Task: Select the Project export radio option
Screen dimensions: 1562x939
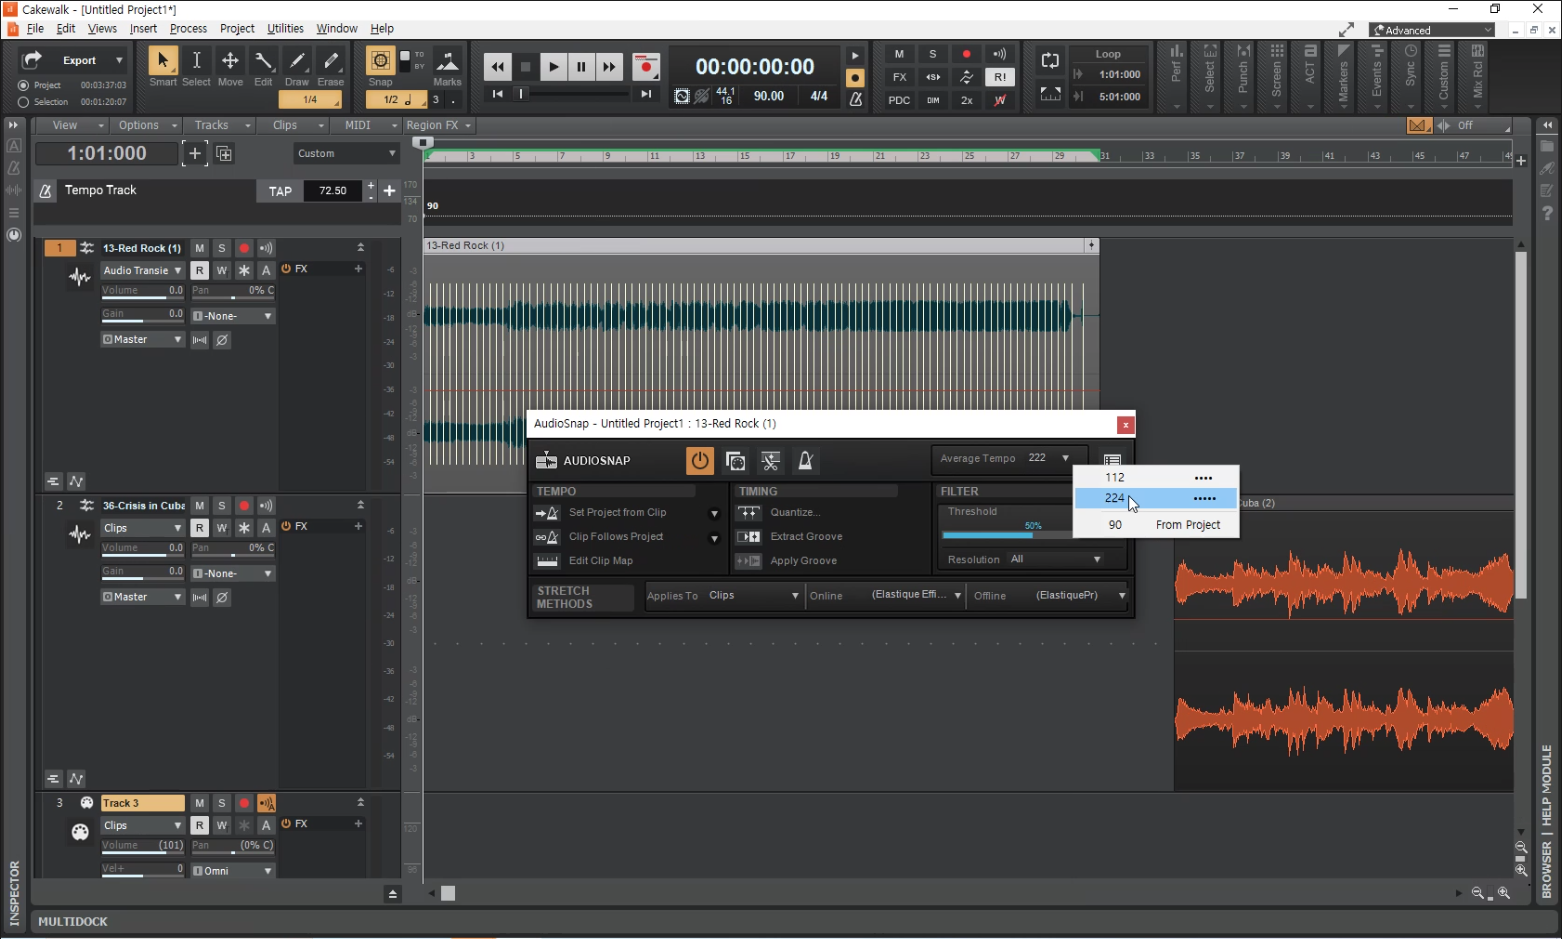Action: 24,86
